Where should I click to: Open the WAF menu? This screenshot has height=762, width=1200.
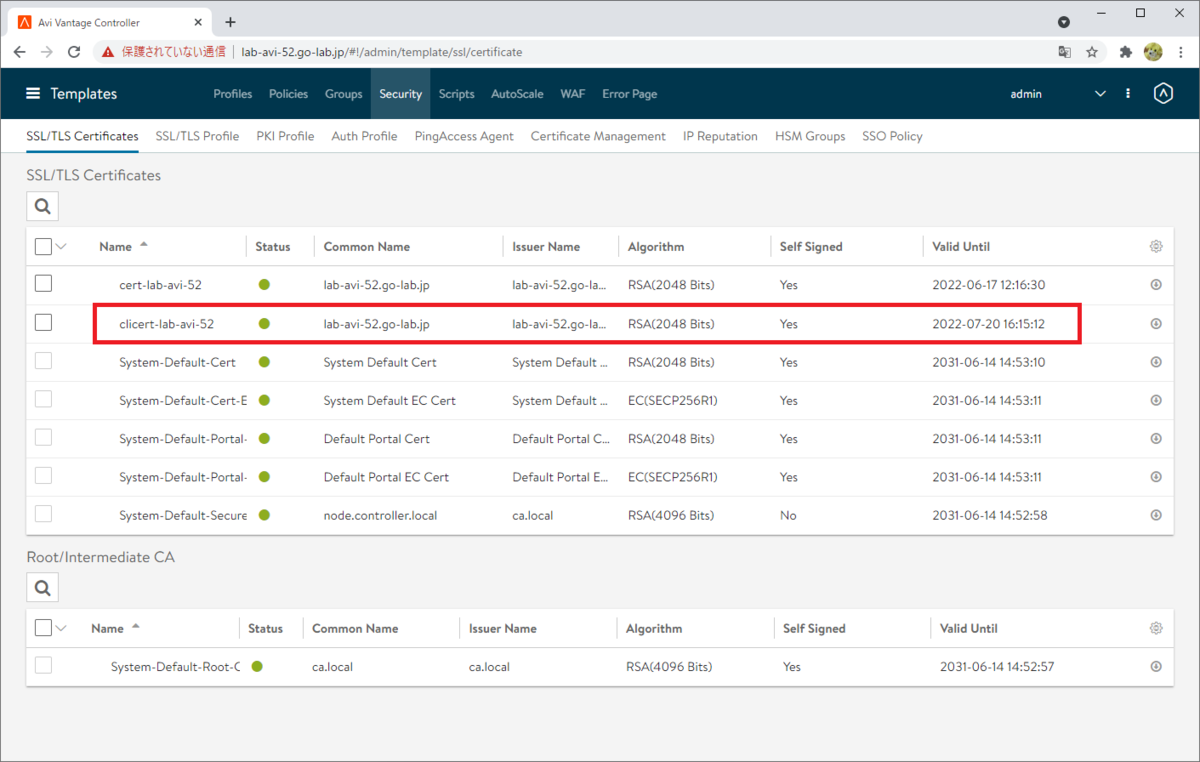[x=572, y=94]
